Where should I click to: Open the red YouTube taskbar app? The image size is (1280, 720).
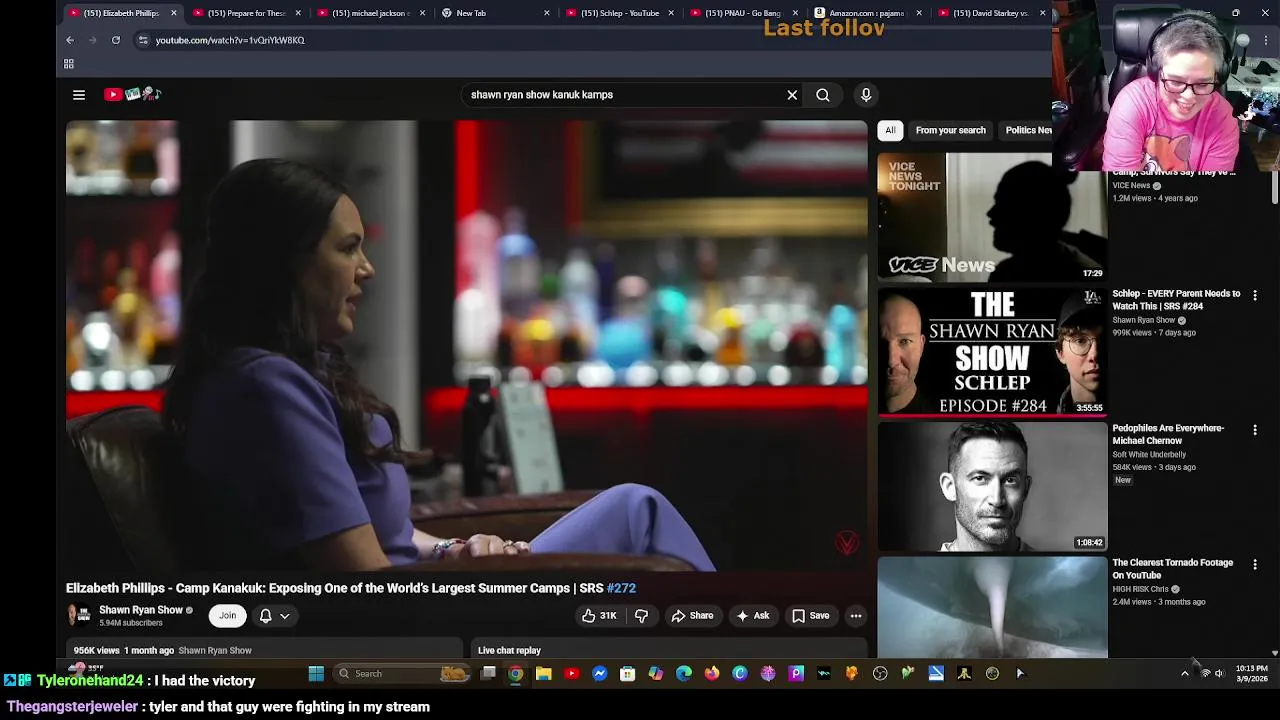[571, 674]
